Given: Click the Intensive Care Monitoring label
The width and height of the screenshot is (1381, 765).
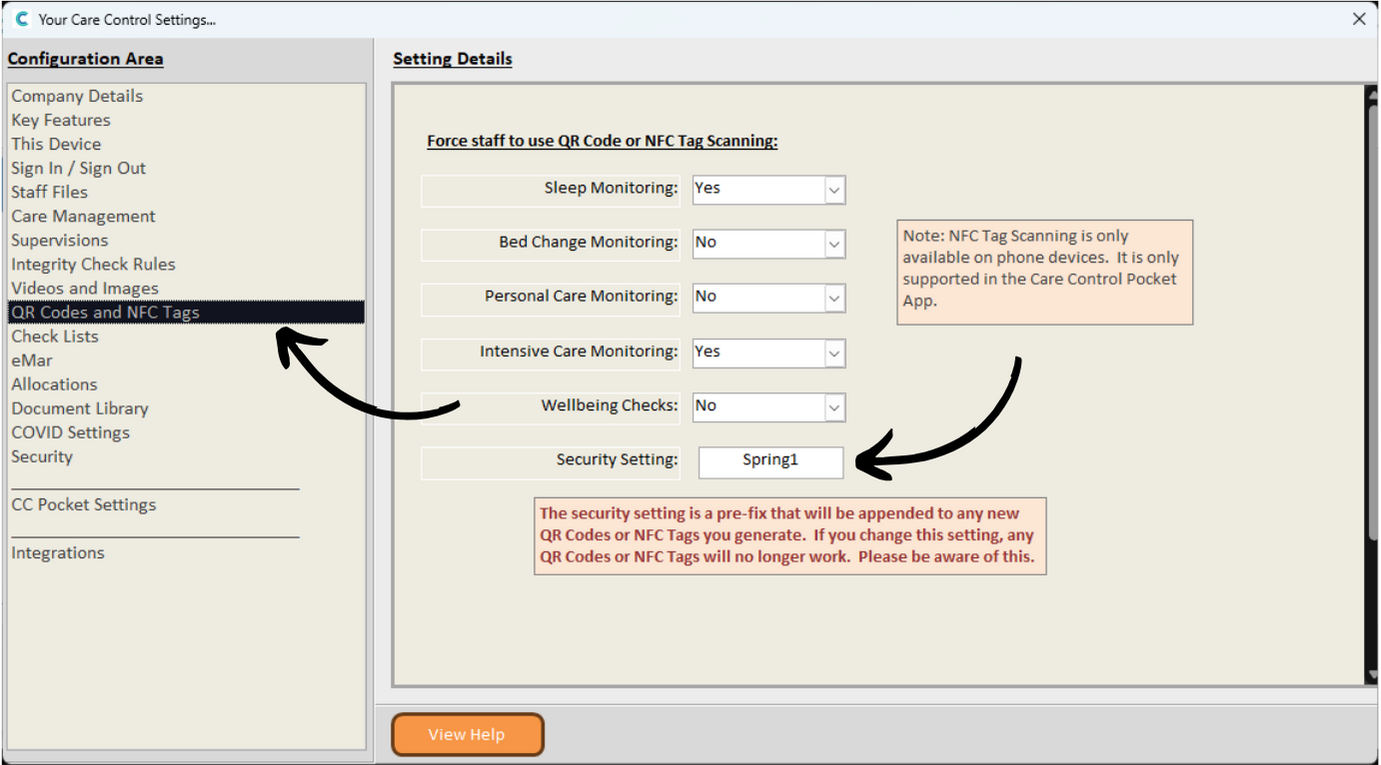Looking at the screenshot, I should 579,351.
